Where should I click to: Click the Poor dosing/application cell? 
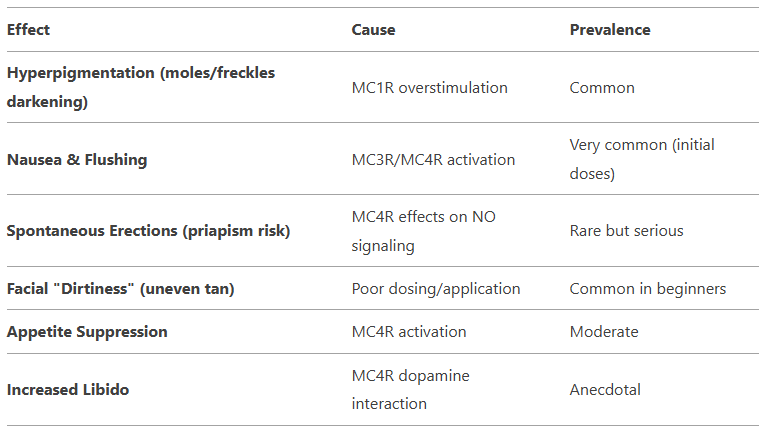click(x=435, y=289)
